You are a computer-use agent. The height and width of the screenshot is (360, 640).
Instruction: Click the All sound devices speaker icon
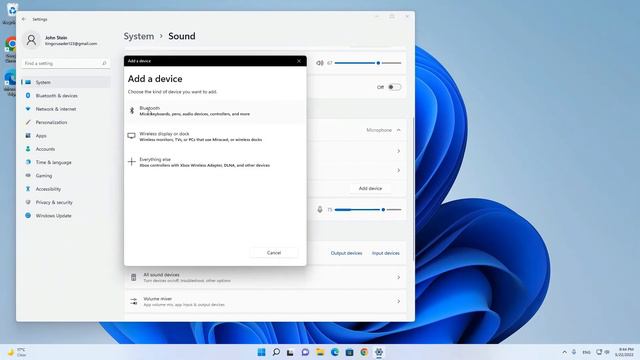point(133,278)
